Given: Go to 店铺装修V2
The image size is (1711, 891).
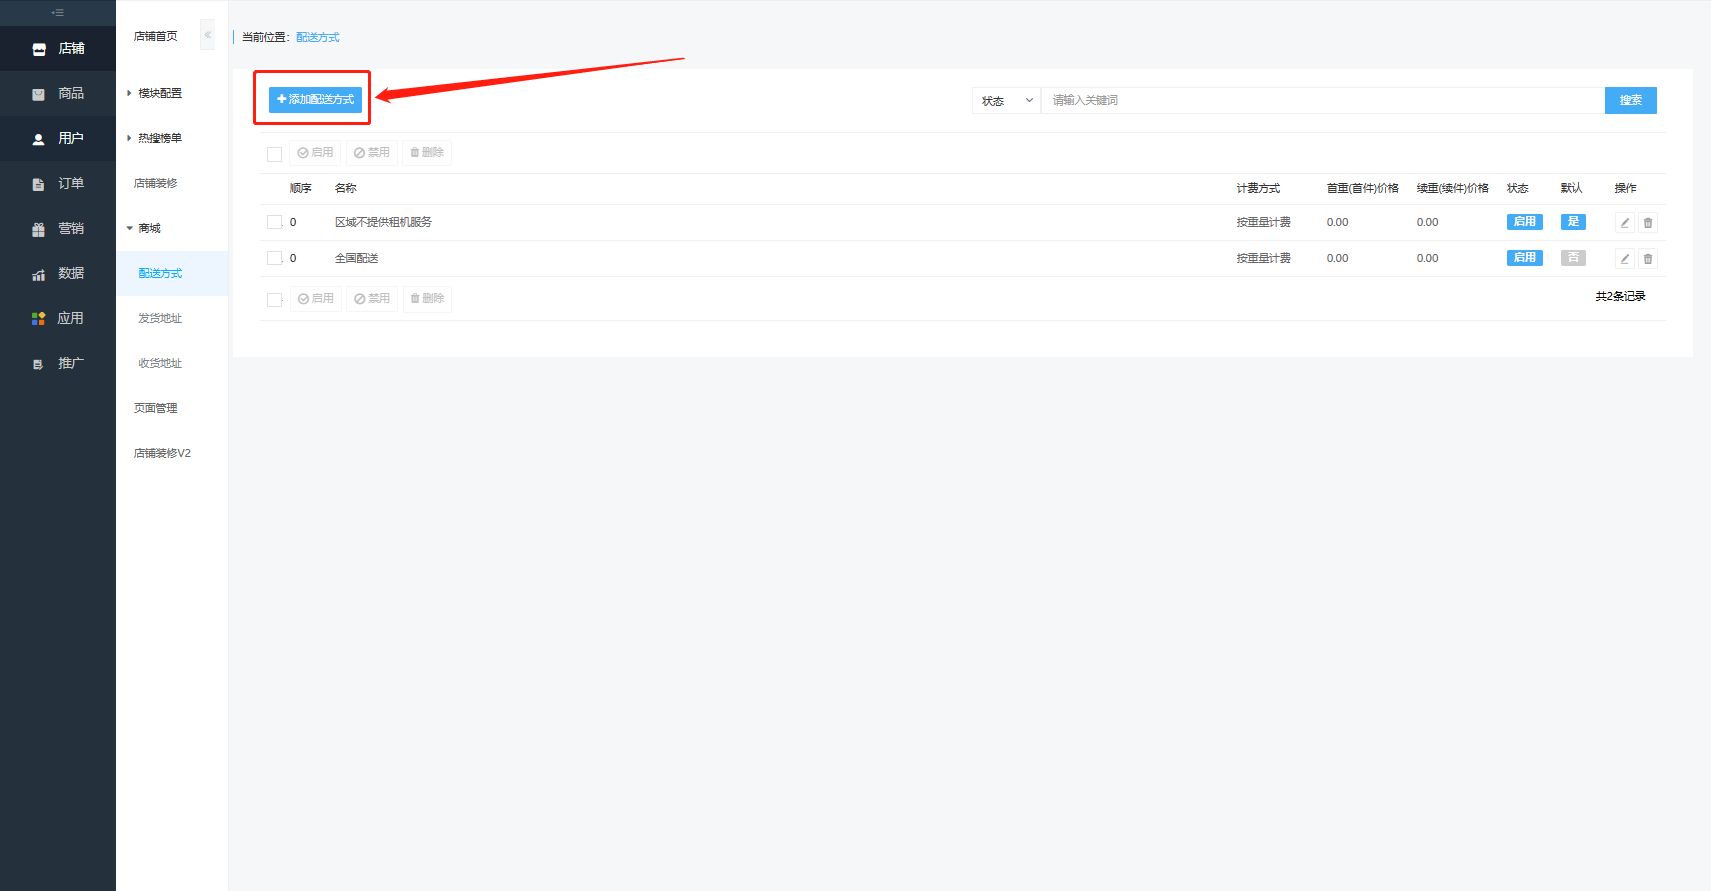Looking at the screenshot, I should [162, 453].
